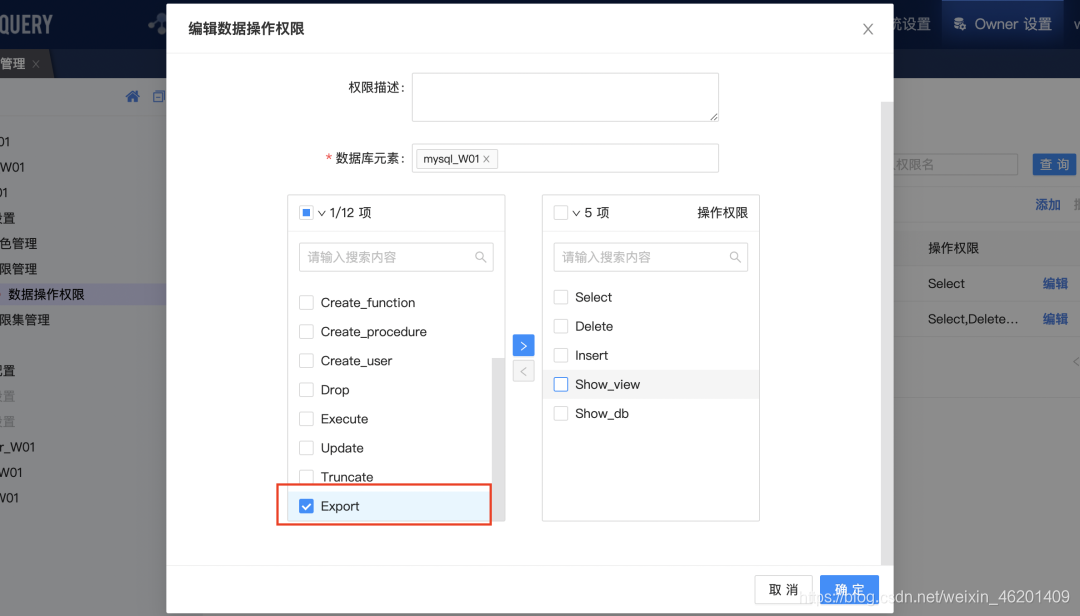Viewport: 1080px width, 616px height.
Task: Click 添加 link in background page
Action: [1048, 205]
